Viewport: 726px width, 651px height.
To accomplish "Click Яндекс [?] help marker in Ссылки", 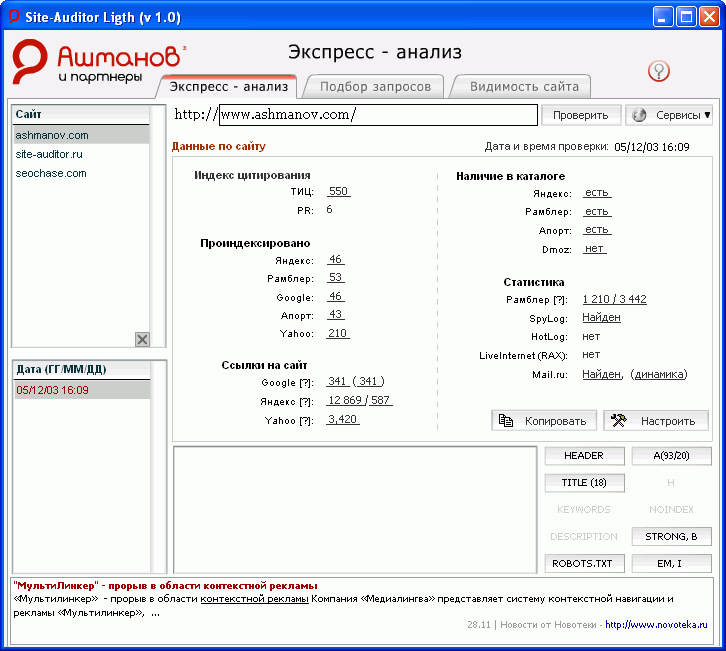I will point(306,402).
